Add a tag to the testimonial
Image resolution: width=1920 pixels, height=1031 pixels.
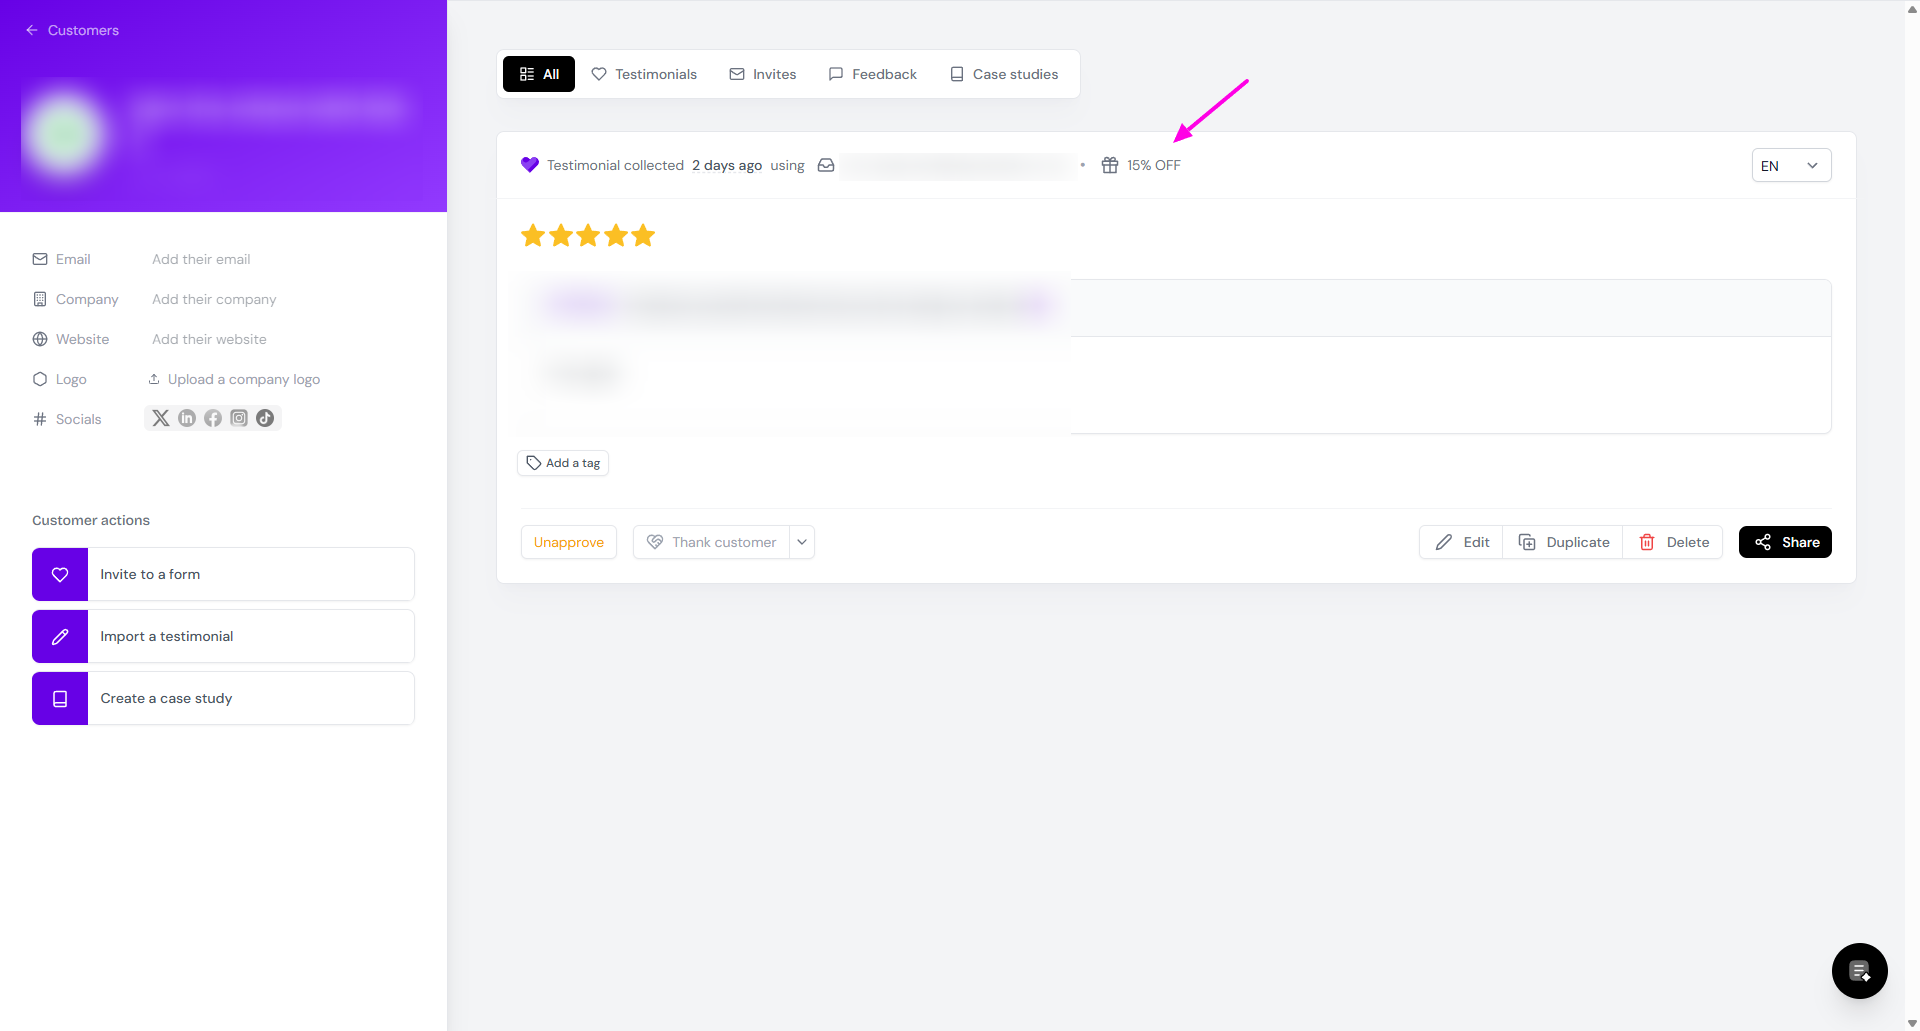tap(563, 463)
